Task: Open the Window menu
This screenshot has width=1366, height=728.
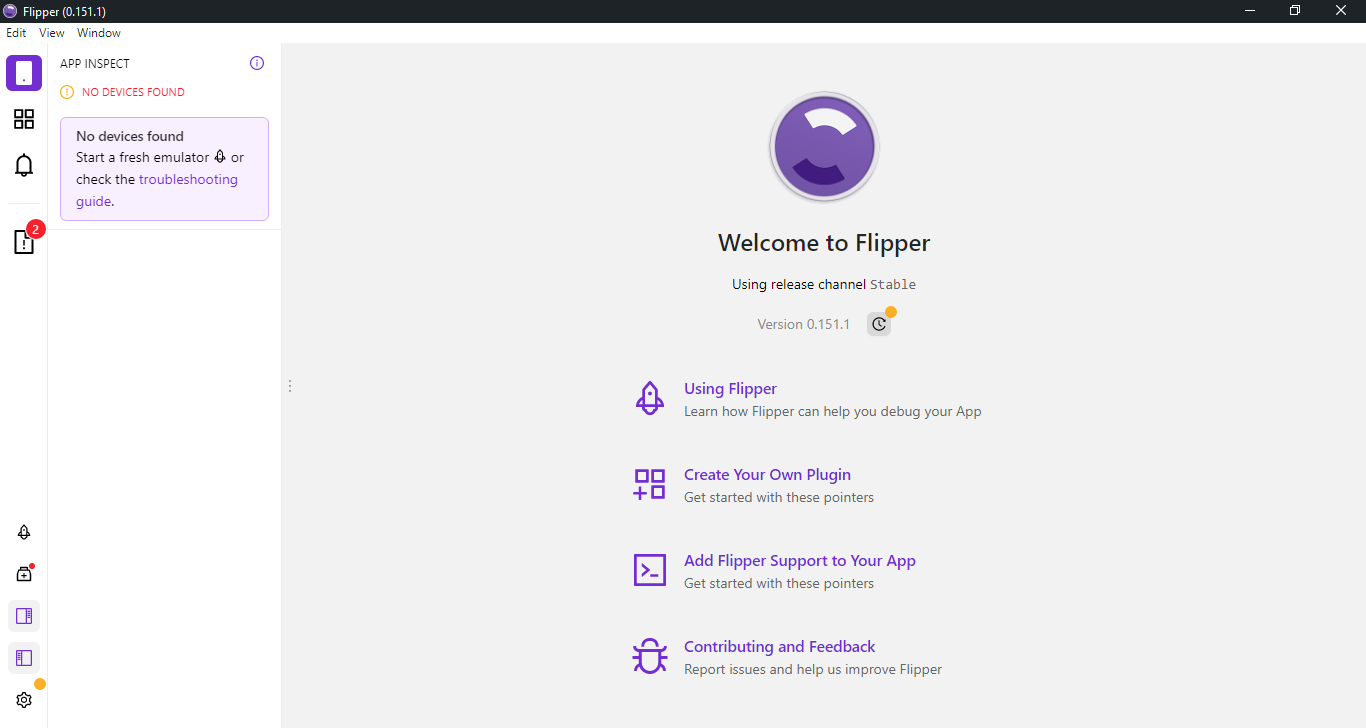Action: click(x=99, y=33)
